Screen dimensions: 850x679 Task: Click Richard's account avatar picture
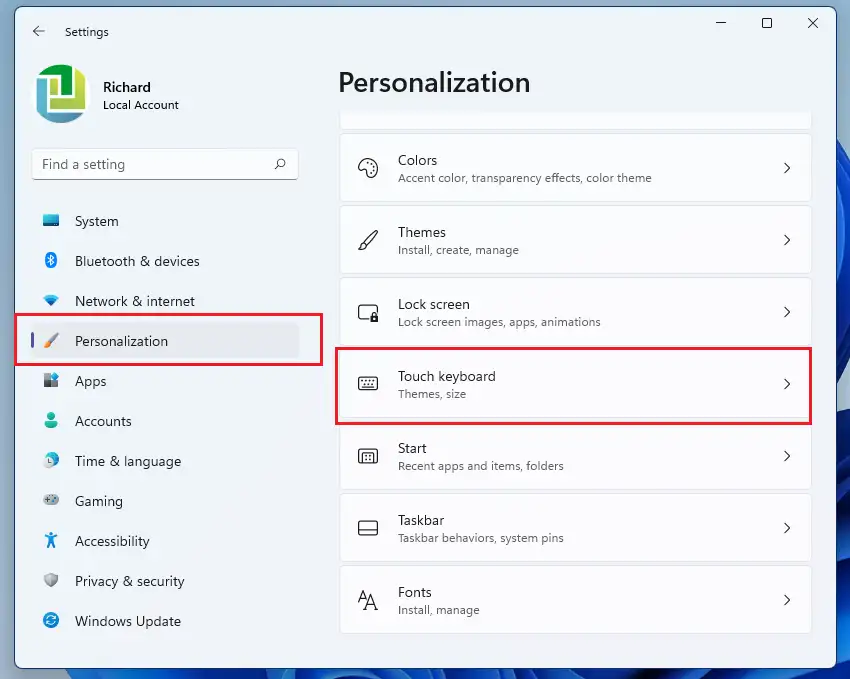pos(61,94)
